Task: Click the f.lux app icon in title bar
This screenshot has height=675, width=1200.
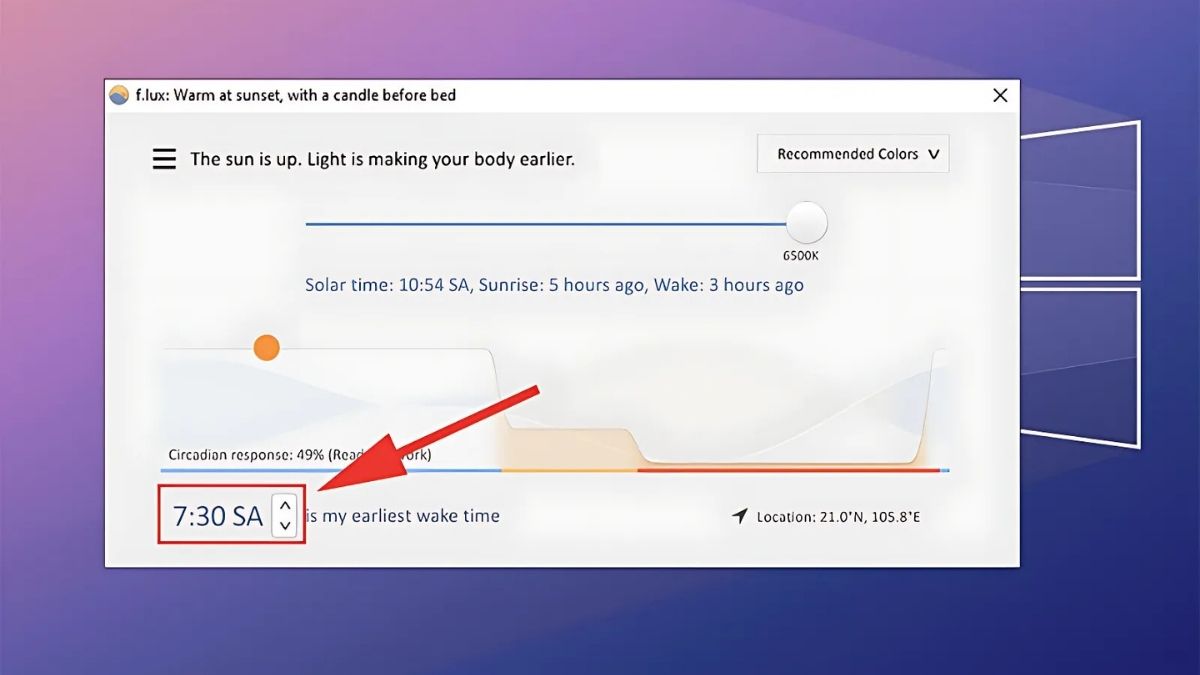Action: tap(118, 95)
